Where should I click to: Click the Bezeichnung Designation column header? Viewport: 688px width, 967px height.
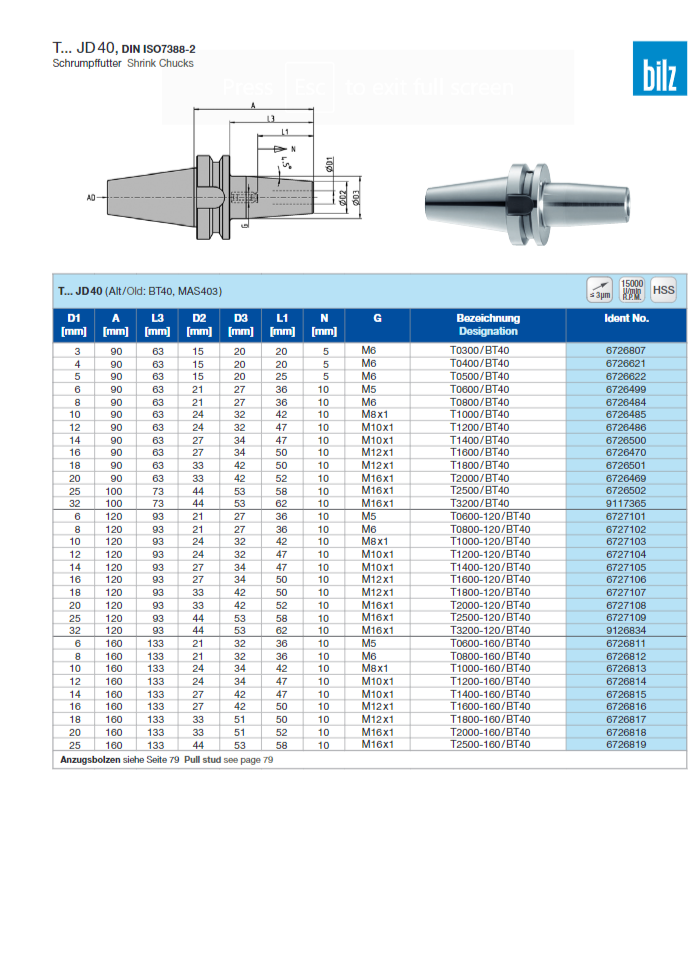pos(488,324)
